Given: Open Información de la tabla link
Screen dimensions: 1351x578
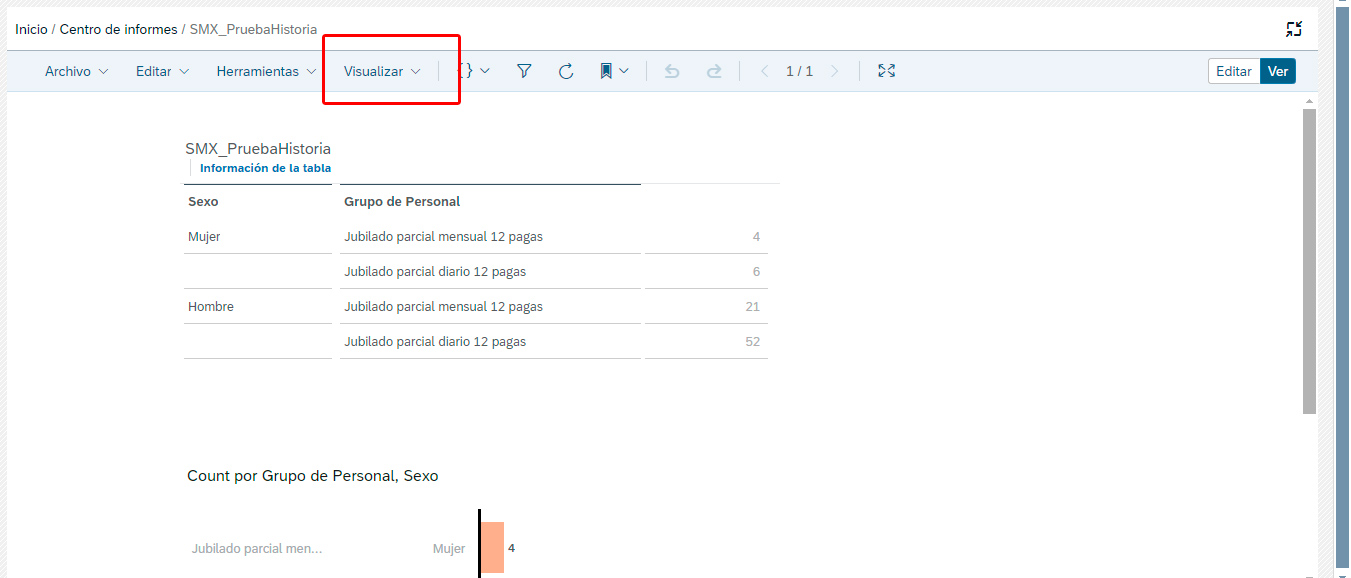Looking at the screenshot, I should (265, 168).
